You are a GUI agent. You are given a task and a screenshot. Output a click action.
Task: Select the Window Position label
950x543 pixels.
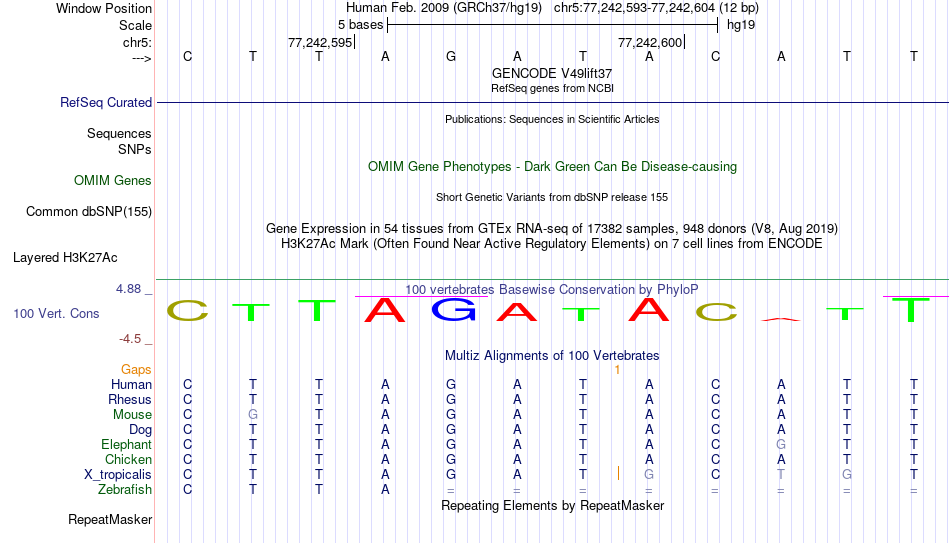104,8
